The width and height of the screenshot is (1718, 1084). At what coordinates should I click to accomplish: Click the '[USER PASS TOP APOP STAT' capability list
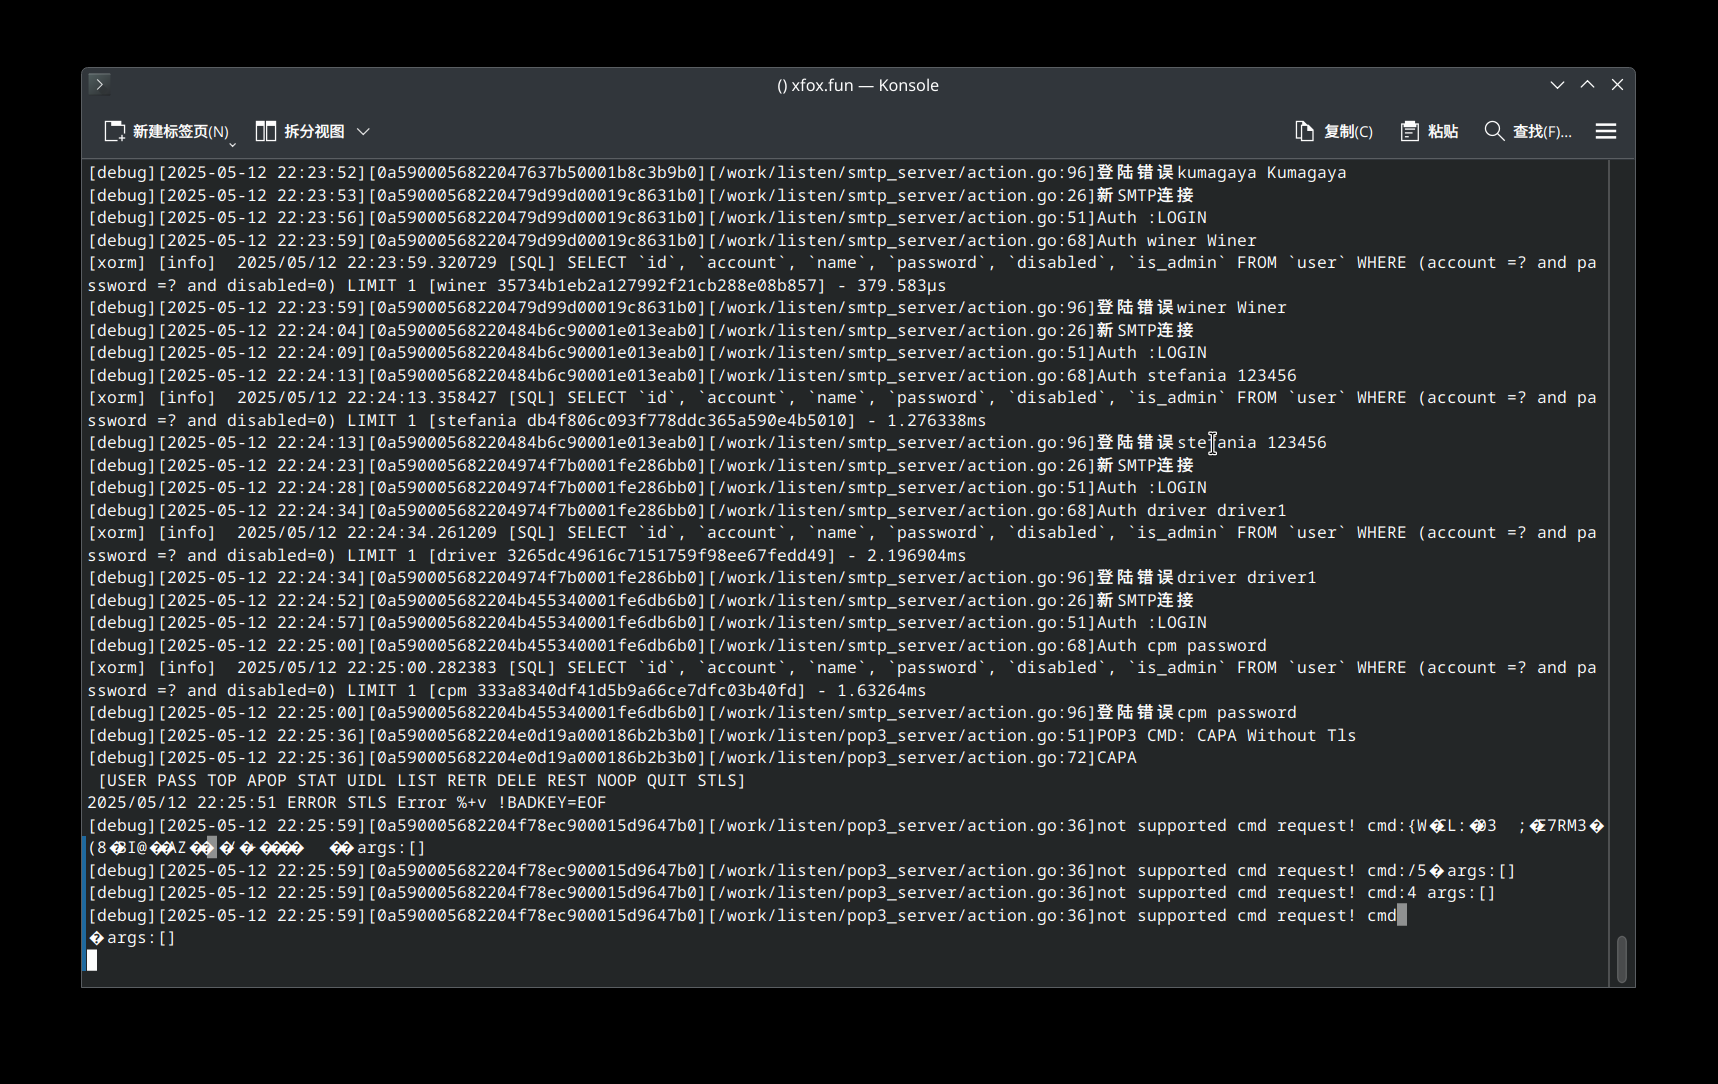422,780
